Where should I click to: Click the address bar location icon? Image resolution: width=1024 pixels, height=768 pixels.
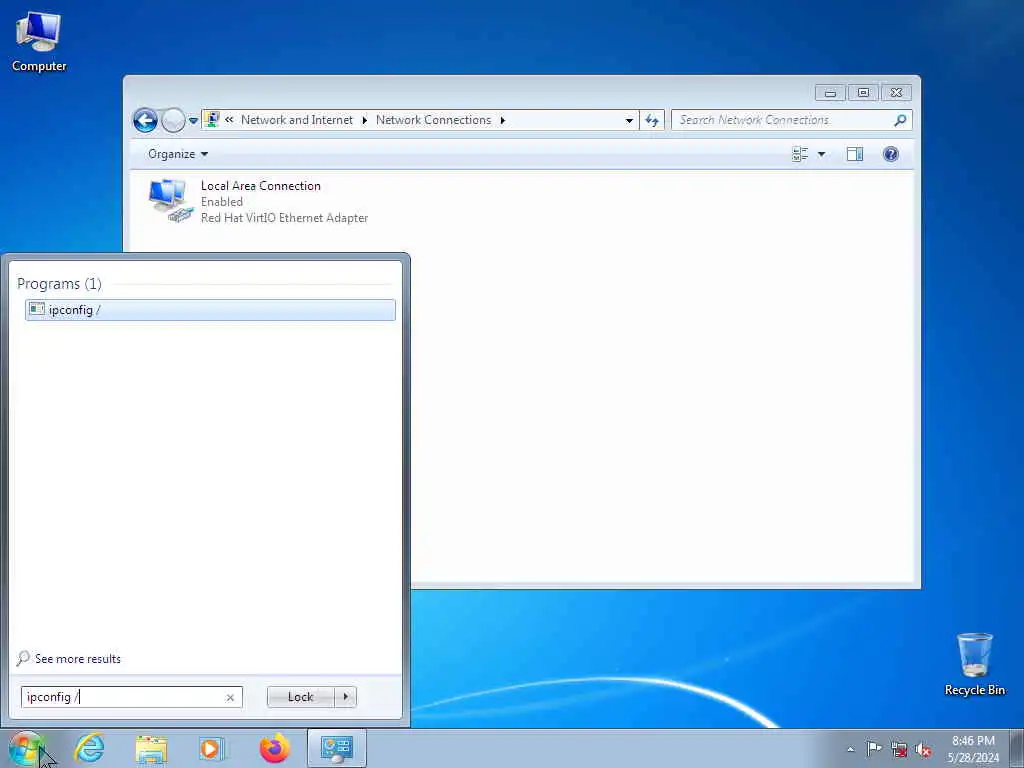click(x=212, y=120)
